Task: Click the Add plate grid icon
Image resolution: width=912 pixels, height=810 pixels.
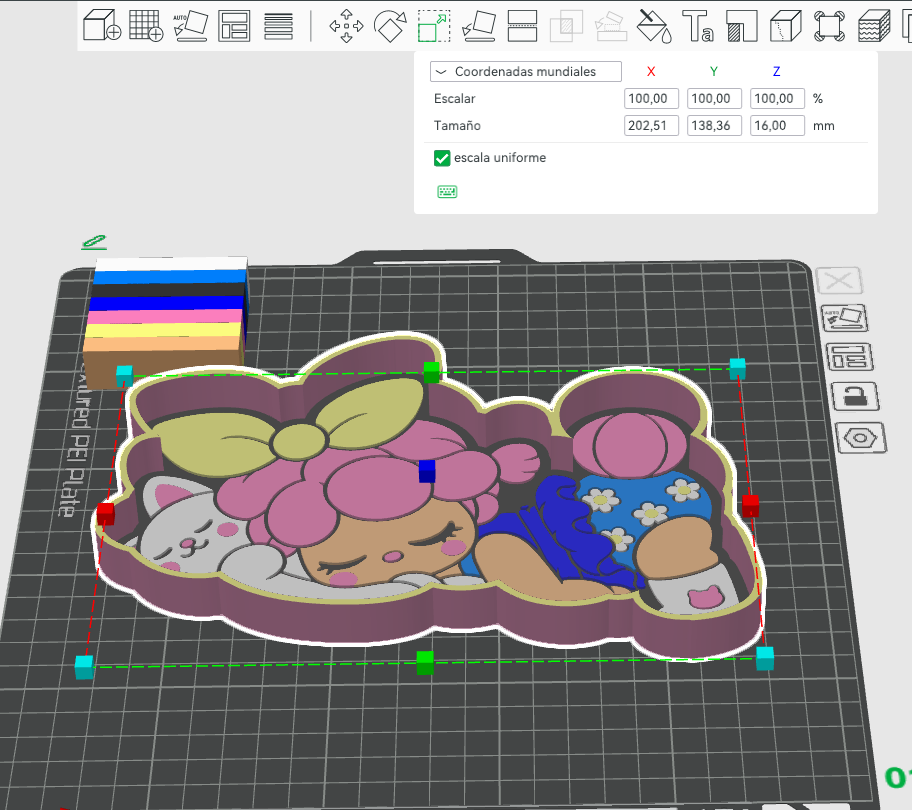Action: pyautogui.click(x=146, y=26)
